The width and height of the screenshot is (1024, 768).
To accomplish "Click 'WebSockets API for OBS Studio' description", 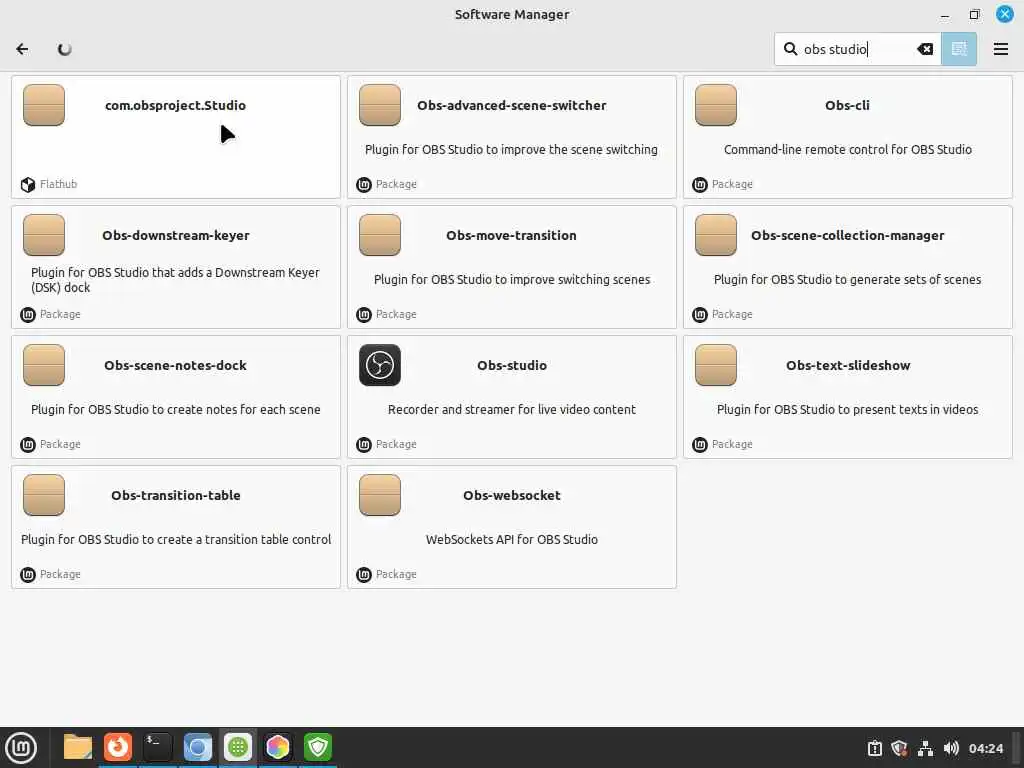I will point(511,539).
